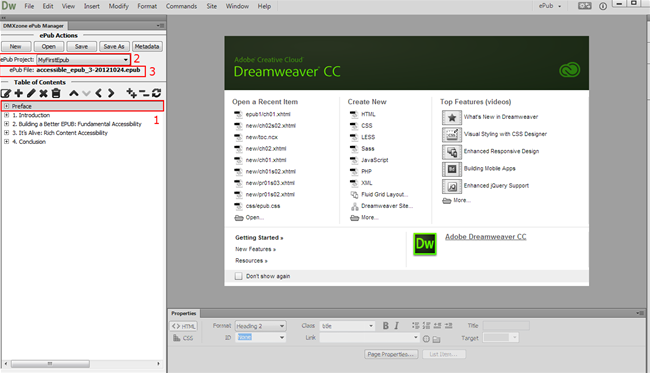Open the ePub Project dropdown
This screenshot has width=650, height=373.
83,60
